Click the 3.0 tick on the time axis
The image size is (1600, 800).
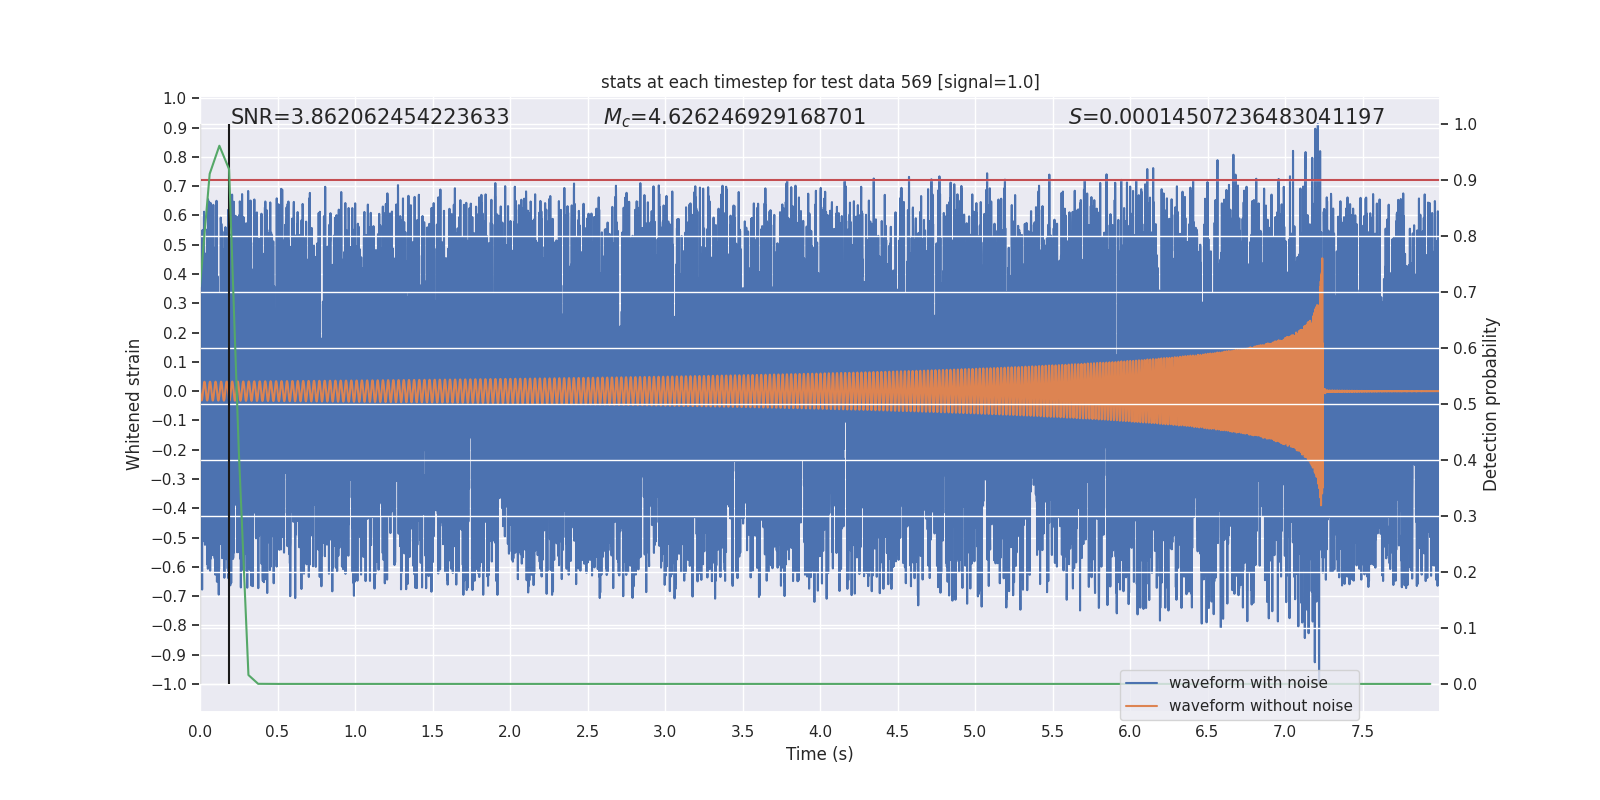(665, 731)
